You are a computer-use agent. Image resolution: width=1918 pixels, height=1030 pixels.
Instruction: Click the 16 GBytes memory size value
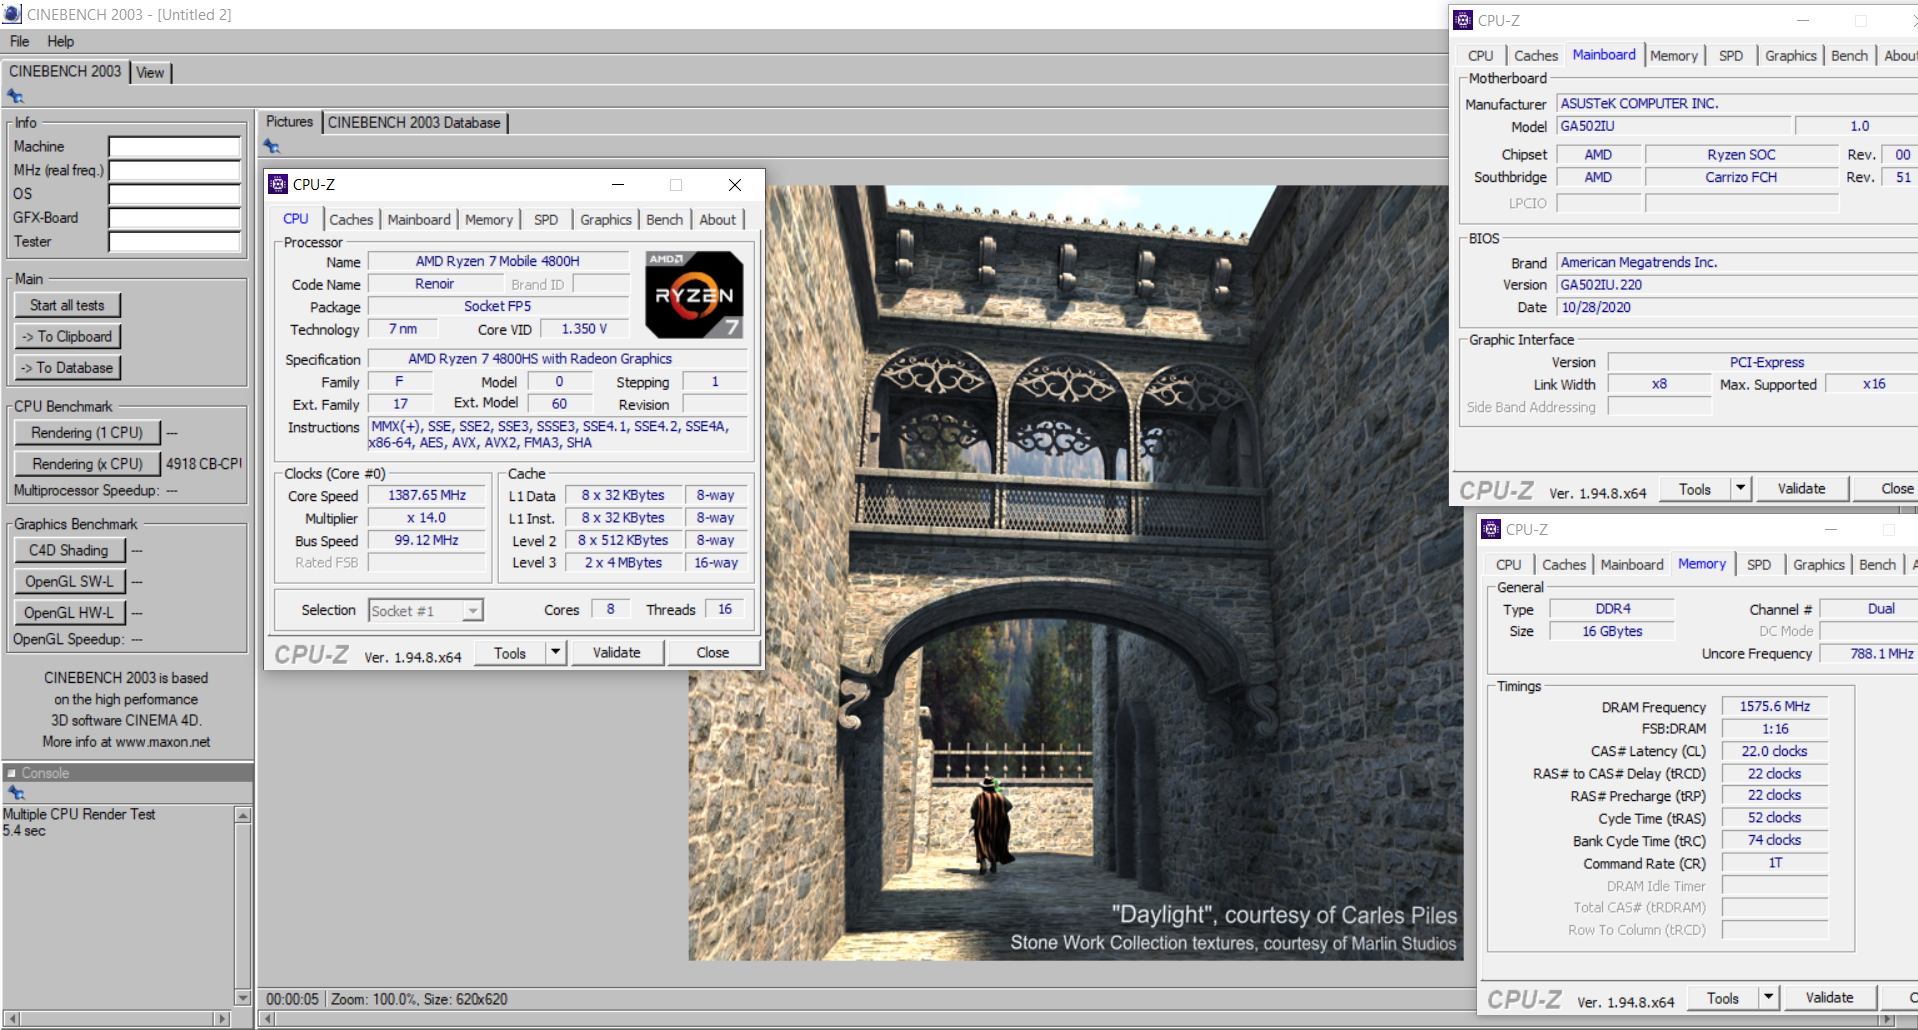pos(1612,631)
